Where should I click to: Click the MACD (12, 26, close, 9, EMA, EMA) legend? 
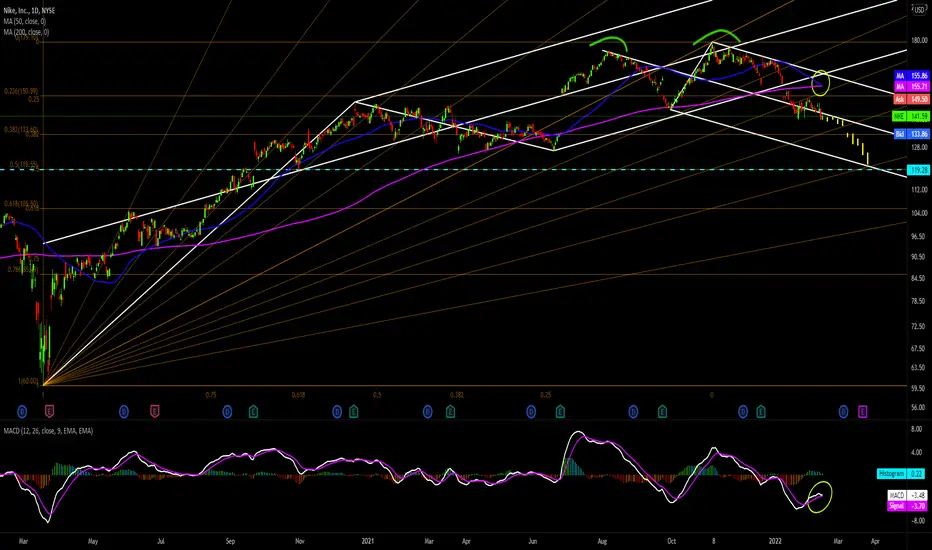tap(48, 431)
